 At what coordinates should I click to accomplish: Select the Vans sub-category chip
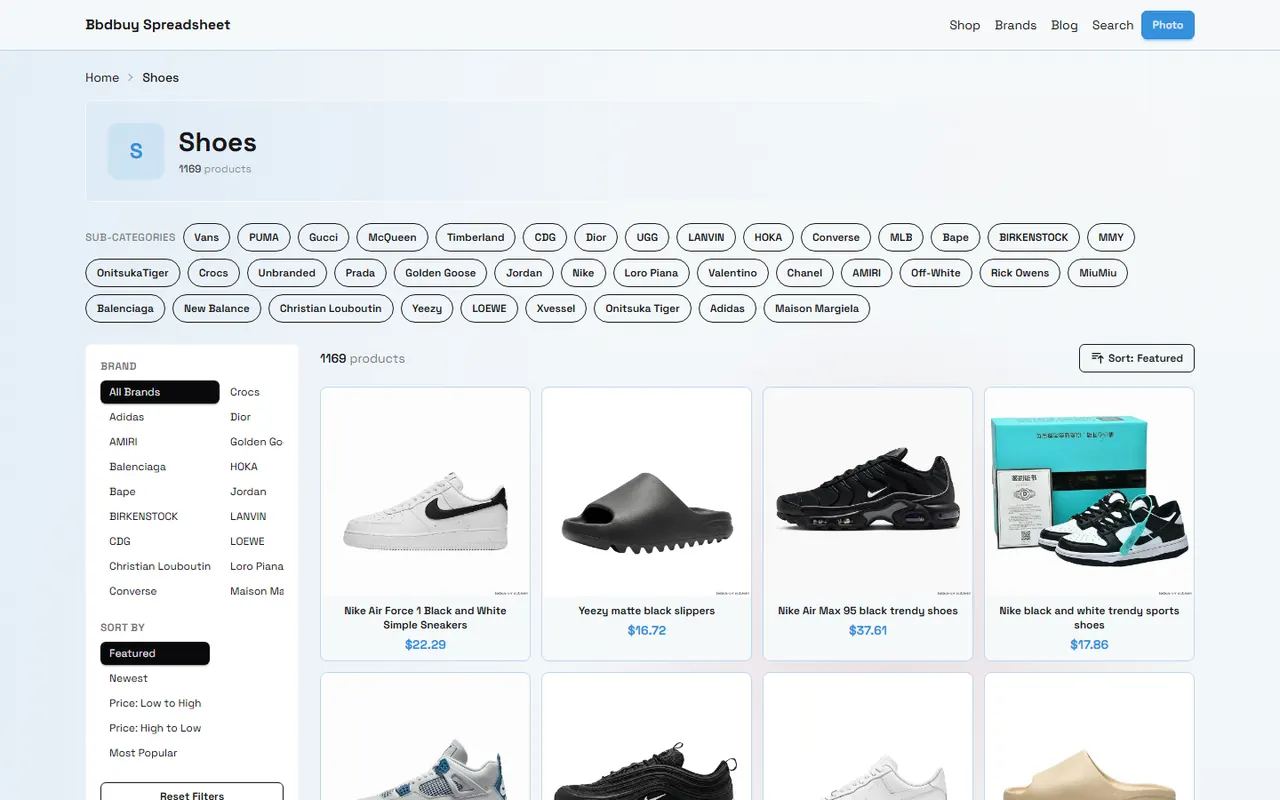(207, 238)
